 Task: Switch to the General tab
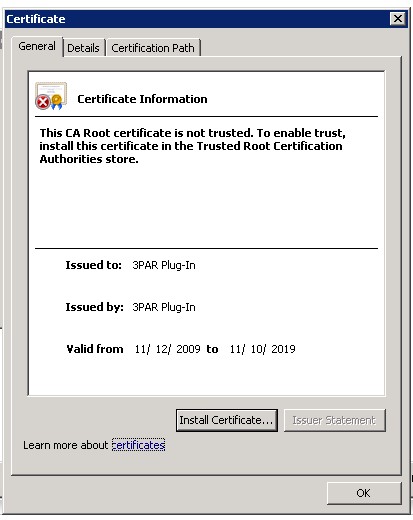click(x=37, y=46)
